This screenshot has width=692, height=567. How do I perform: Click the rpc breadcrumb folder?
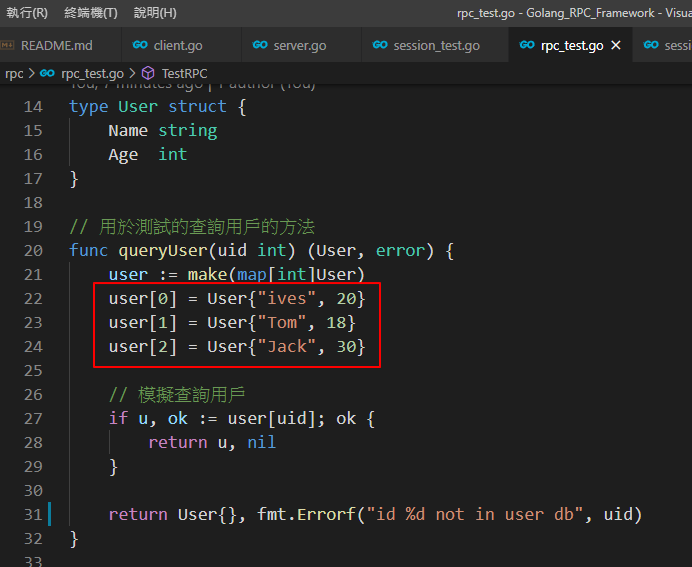click(14, 73)
